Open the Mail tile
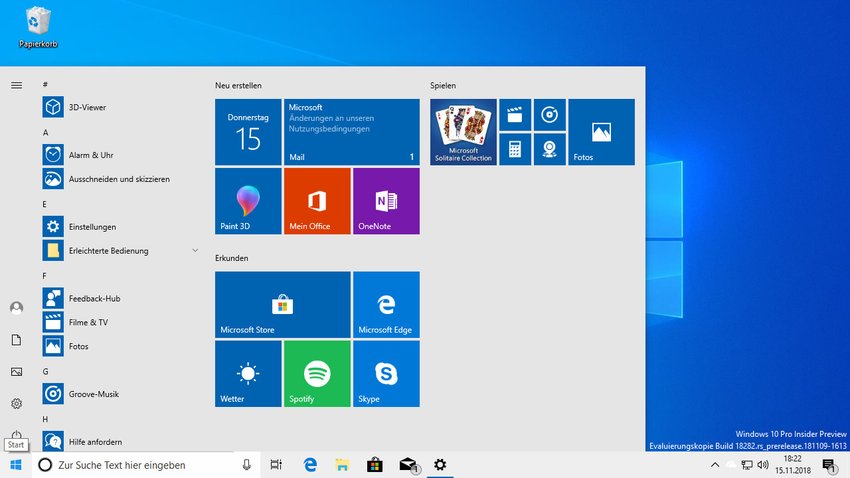850x478 pixels. click(x=352, y=132)
